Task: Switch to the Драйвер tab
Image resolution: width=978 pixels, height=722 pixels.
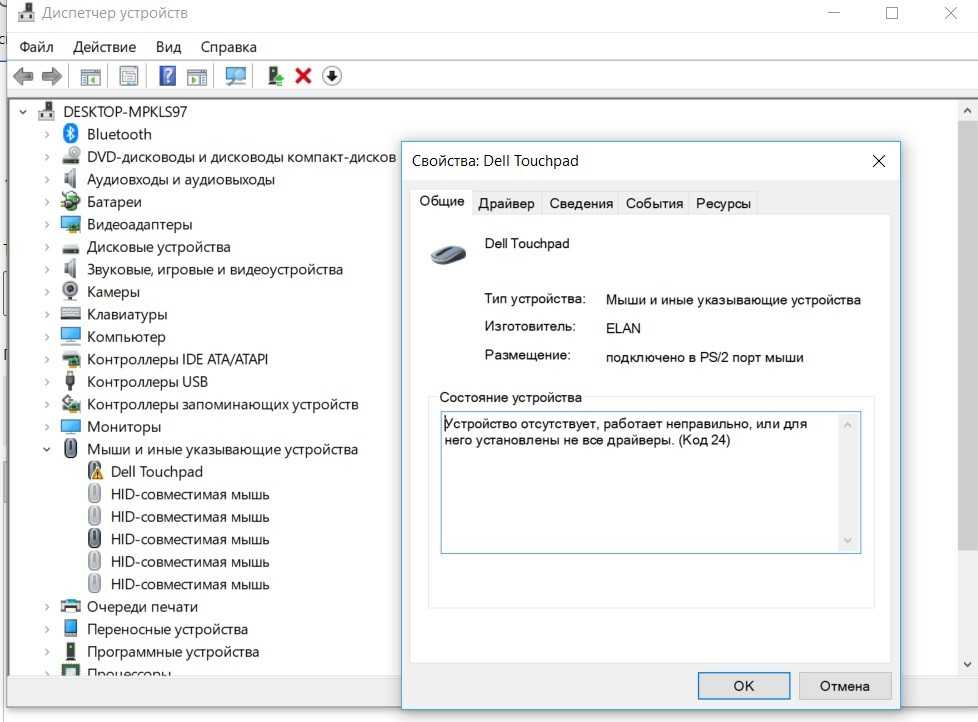Action: tap(506, 203)
